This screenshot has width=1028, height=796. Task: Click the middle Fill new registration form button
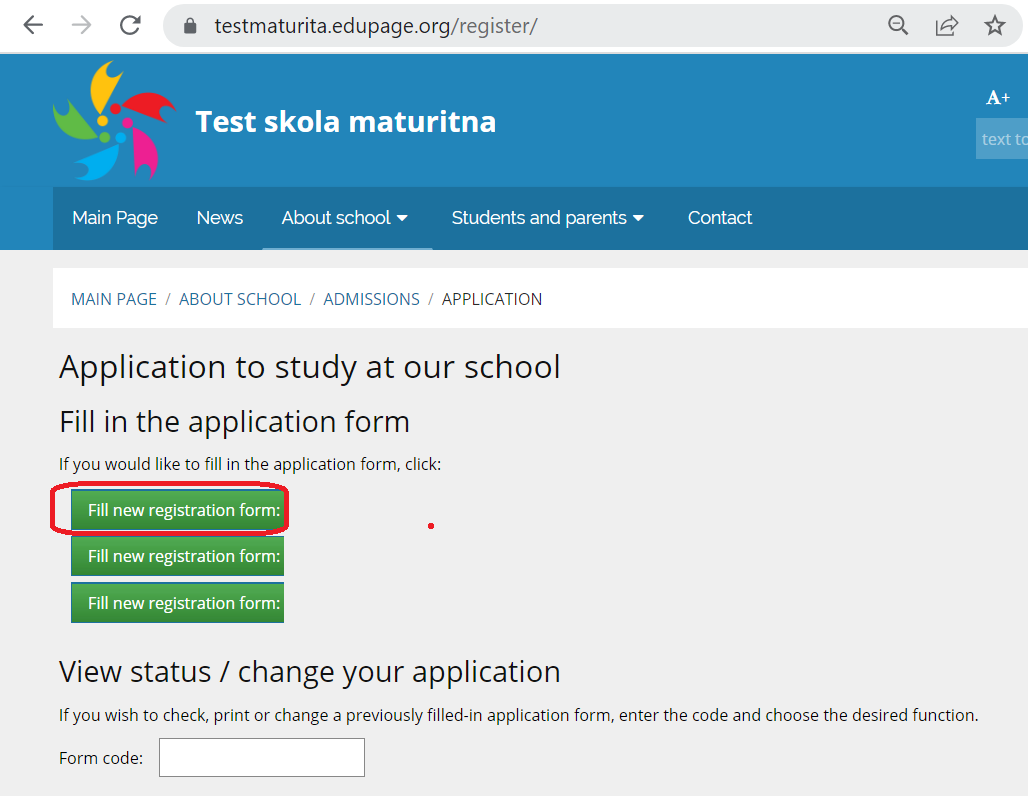[x=177, y=556]
